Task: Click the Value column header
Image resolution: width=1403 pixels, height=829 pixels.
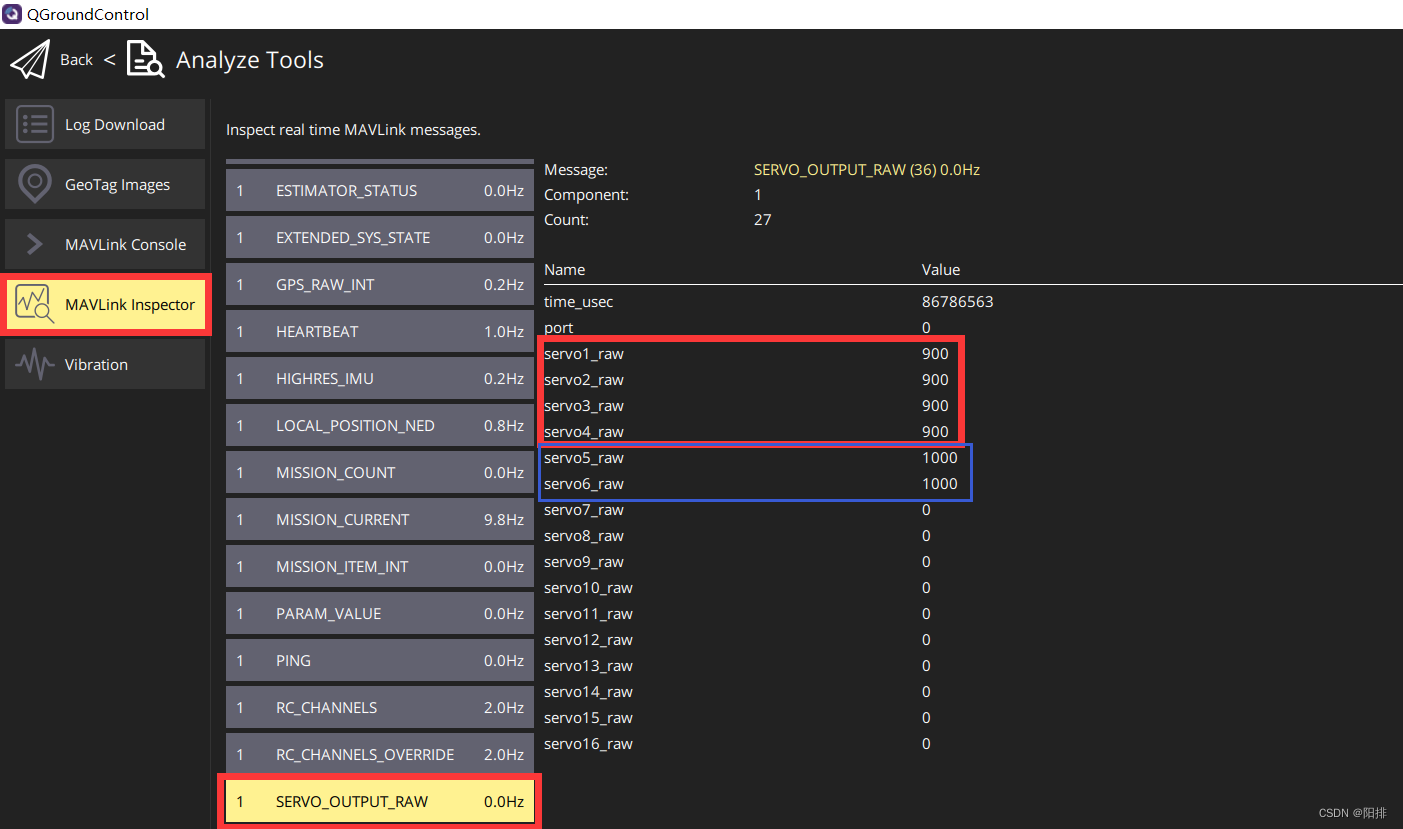Action: pos(941,270)
